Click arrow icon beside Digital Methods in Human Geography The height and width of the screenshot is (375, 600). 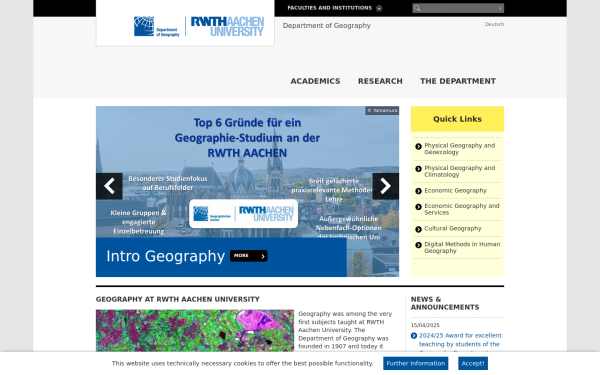click(418, 245)
